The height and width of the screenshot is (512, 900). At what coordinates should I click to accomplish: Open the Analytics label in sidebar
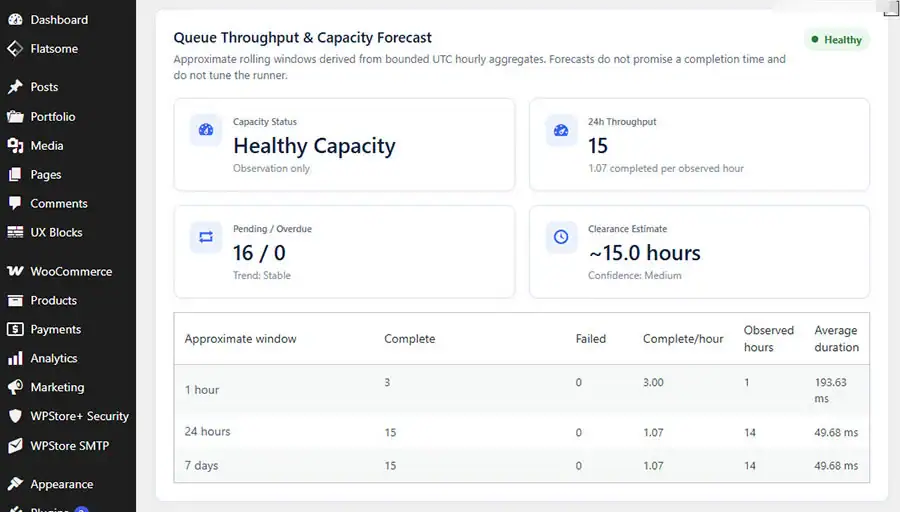point(53,358)
